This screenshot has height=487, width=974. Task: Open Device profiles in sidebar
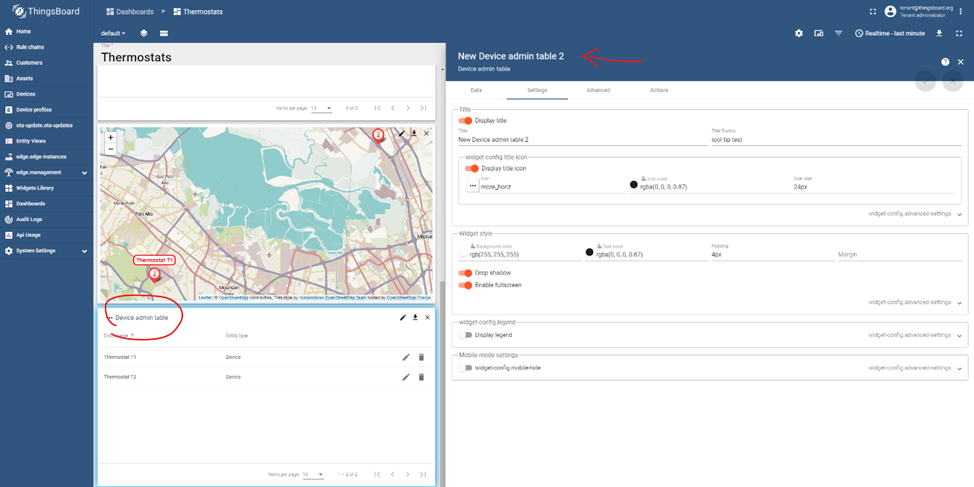coord(47,109)
